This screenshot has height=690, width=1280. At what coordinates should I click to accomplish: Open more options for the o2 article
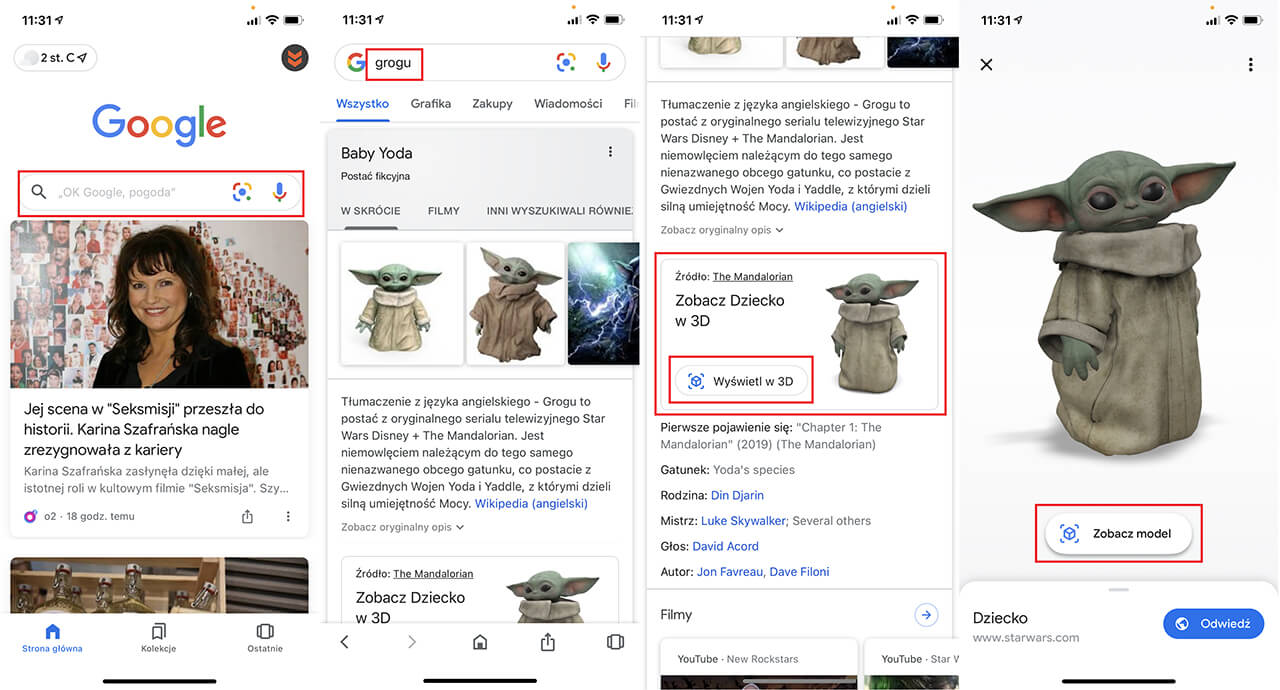pyautogui.click(x=288, y=517)
